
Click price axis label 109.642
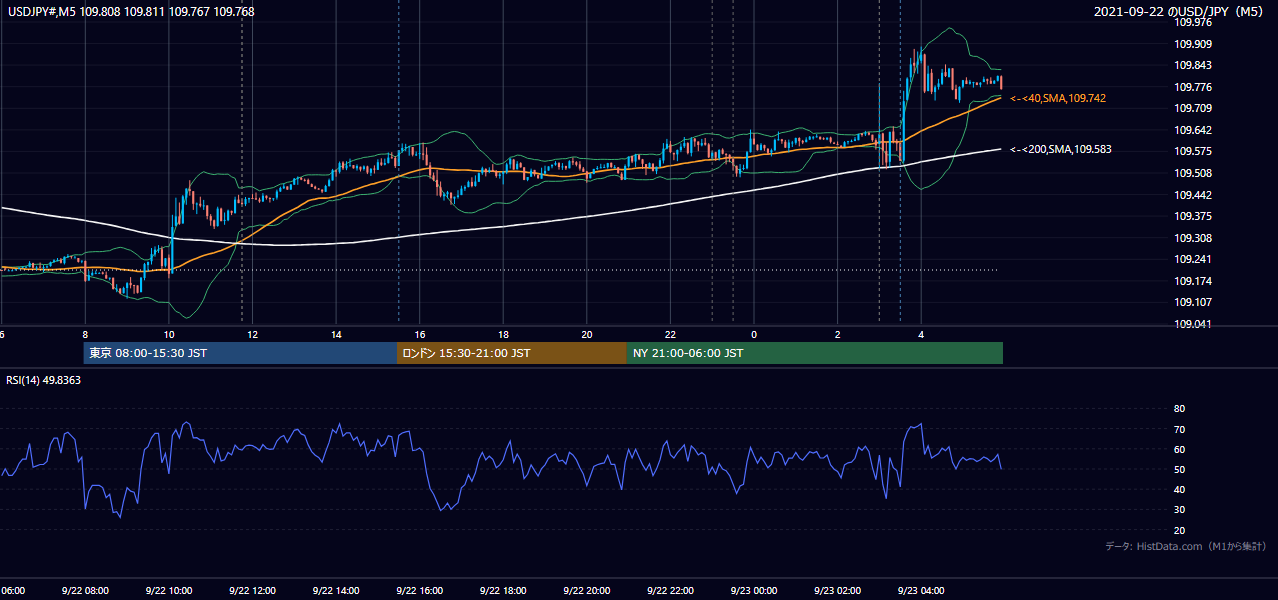[1193, 130]
